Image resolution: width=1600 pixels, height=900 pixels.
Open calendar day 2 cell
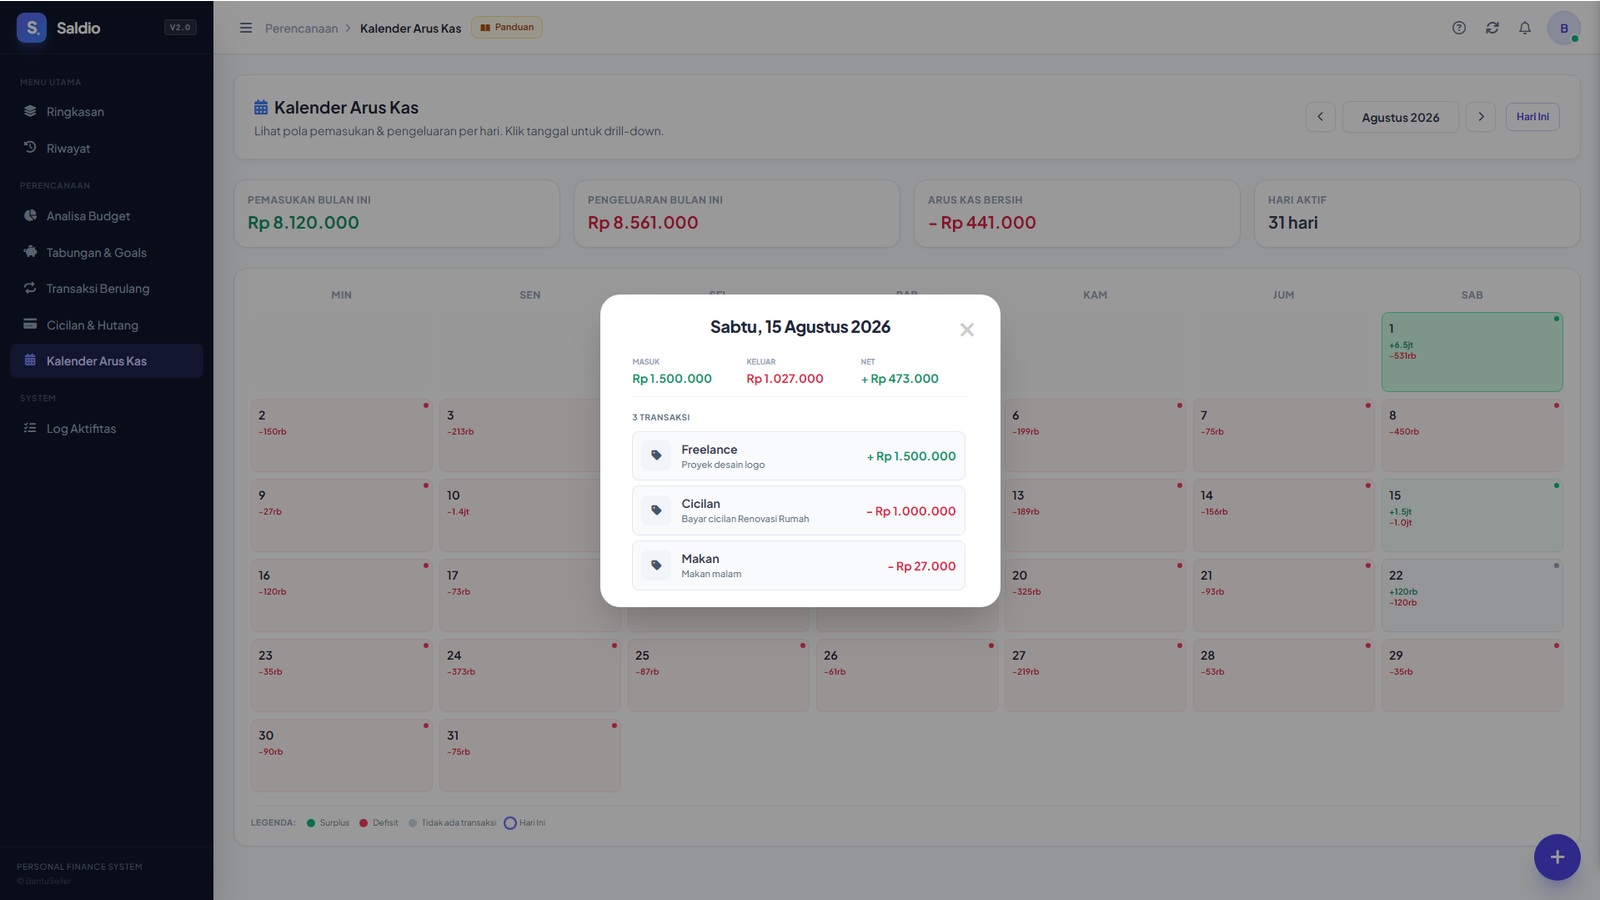[x=341, y=436]
